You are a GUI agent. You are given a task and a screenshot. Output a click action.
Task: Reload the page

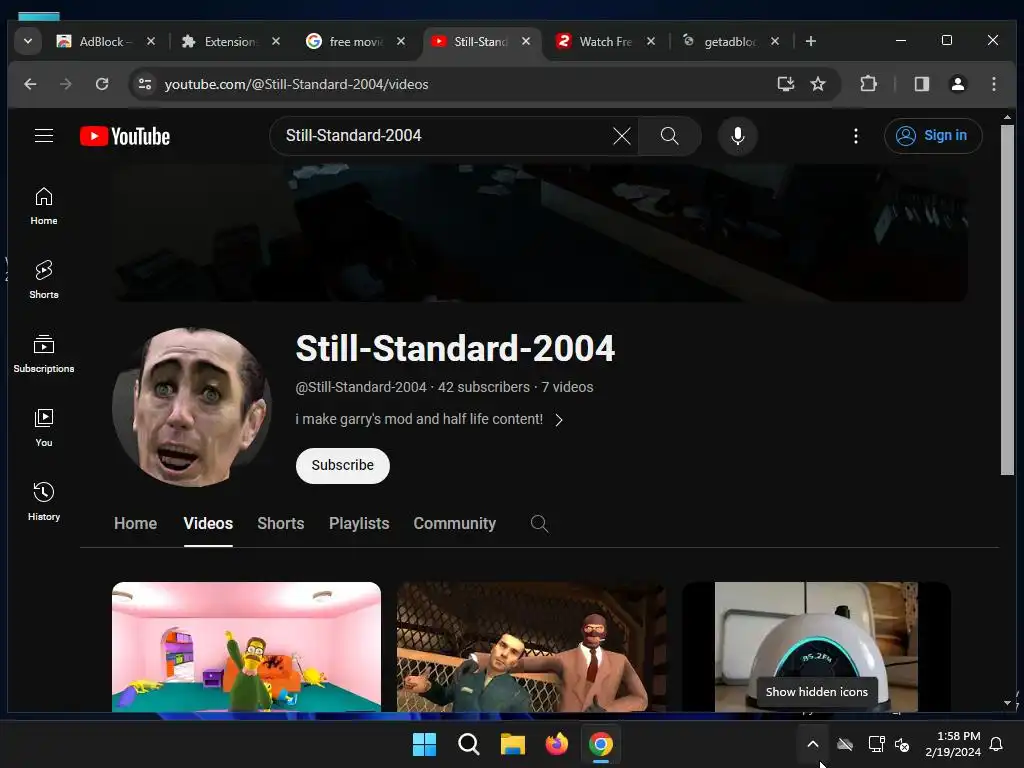click(102, 84)
